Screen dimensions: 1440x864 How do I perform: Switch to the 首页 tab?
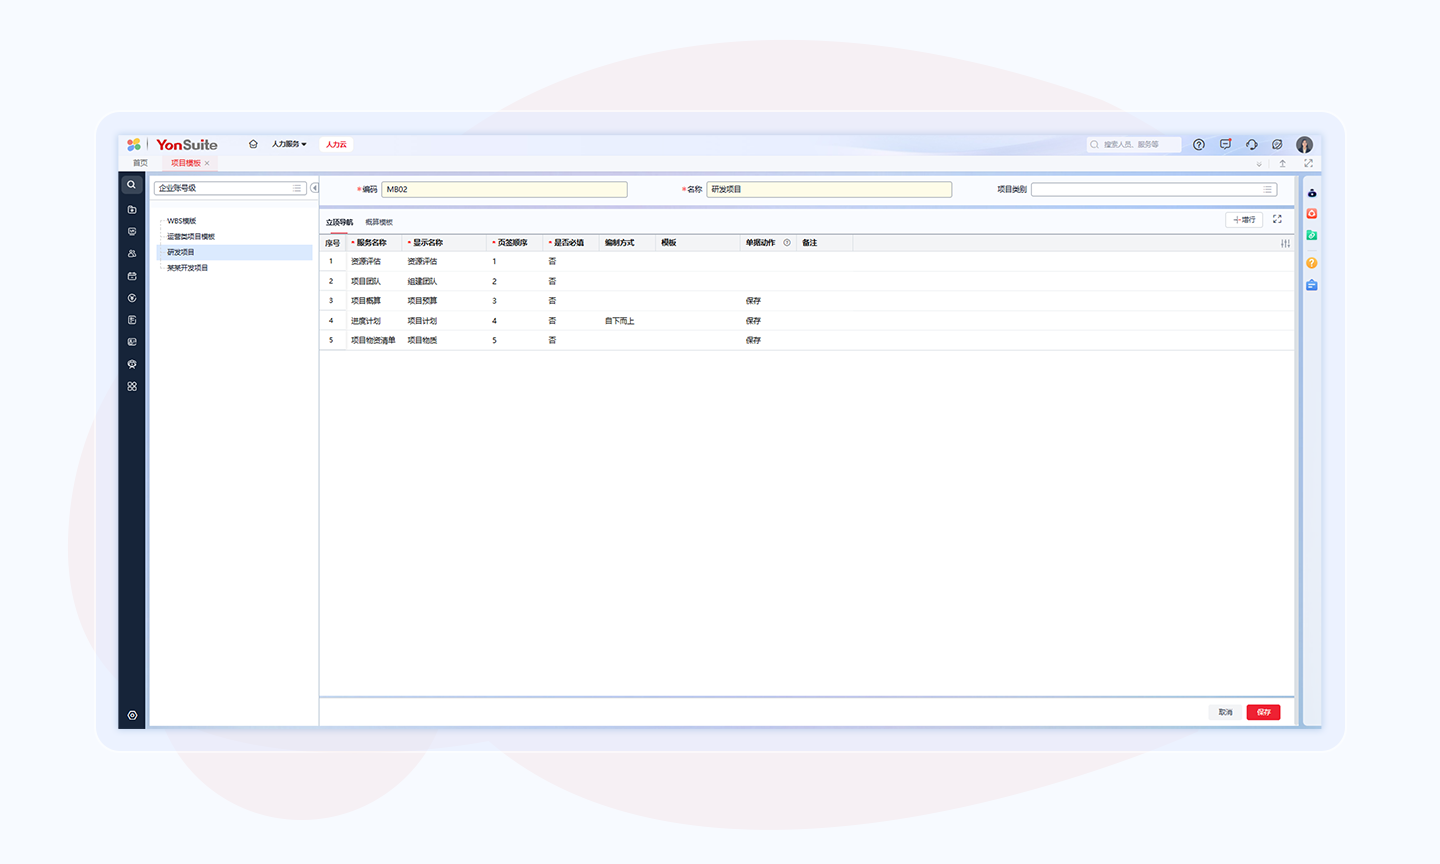coord(140,163)
